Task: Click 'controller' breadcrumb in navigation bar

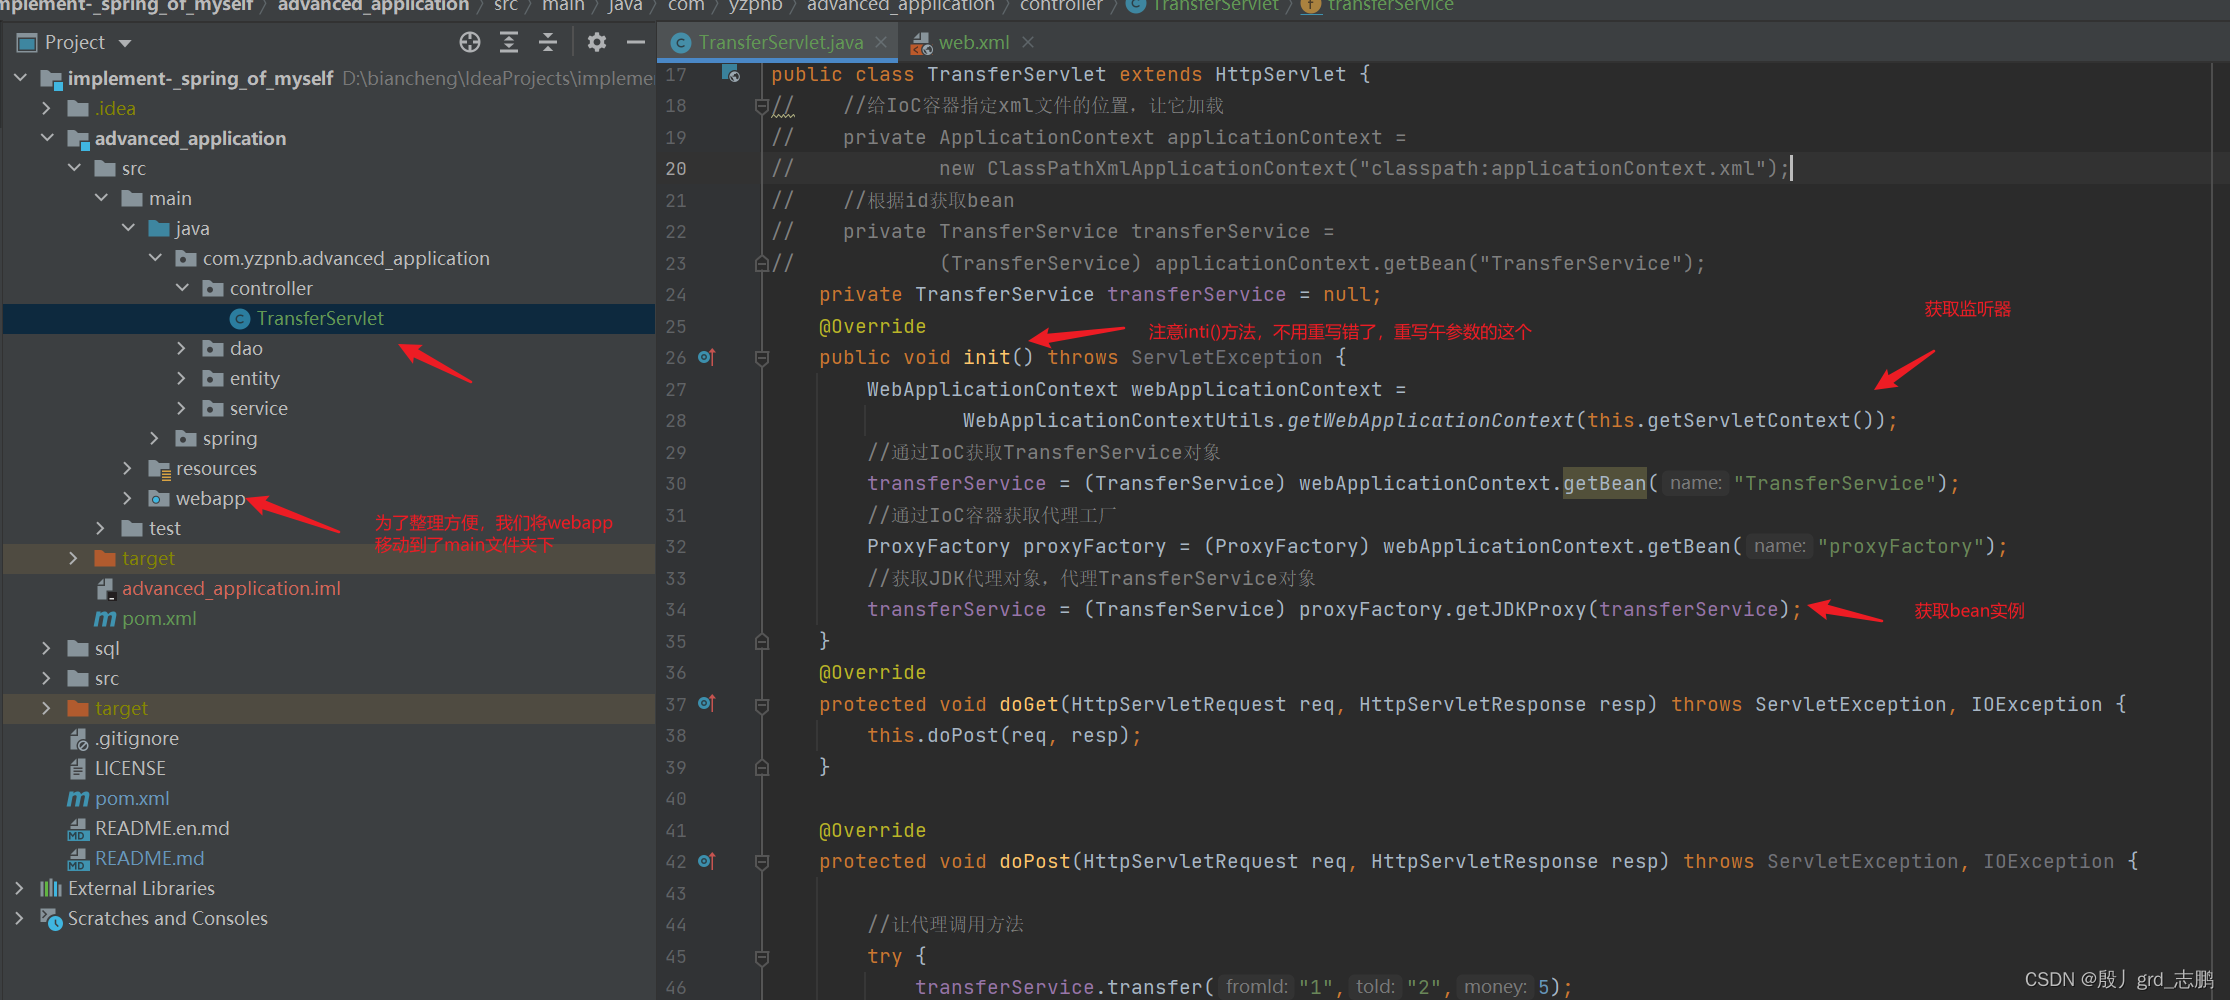Action: [x=1060, y=6]
